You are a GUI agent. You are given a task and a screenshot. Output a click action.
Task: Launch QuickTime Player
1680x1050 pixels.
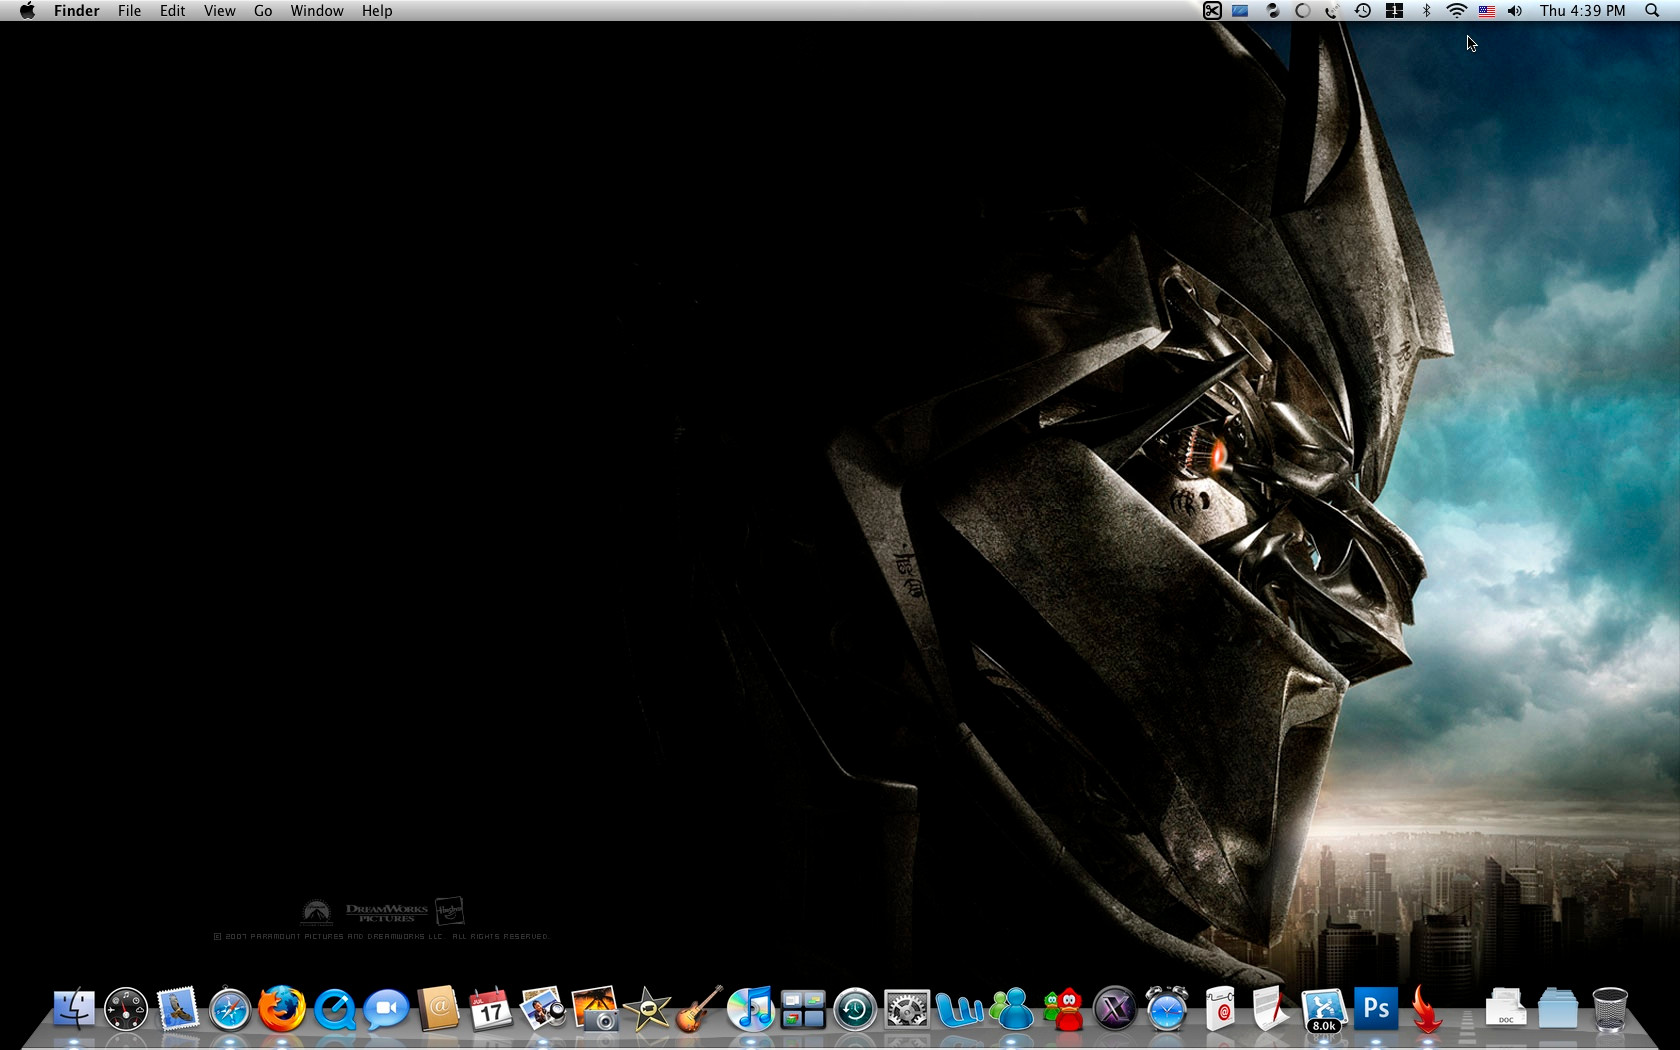[334, 1009]
